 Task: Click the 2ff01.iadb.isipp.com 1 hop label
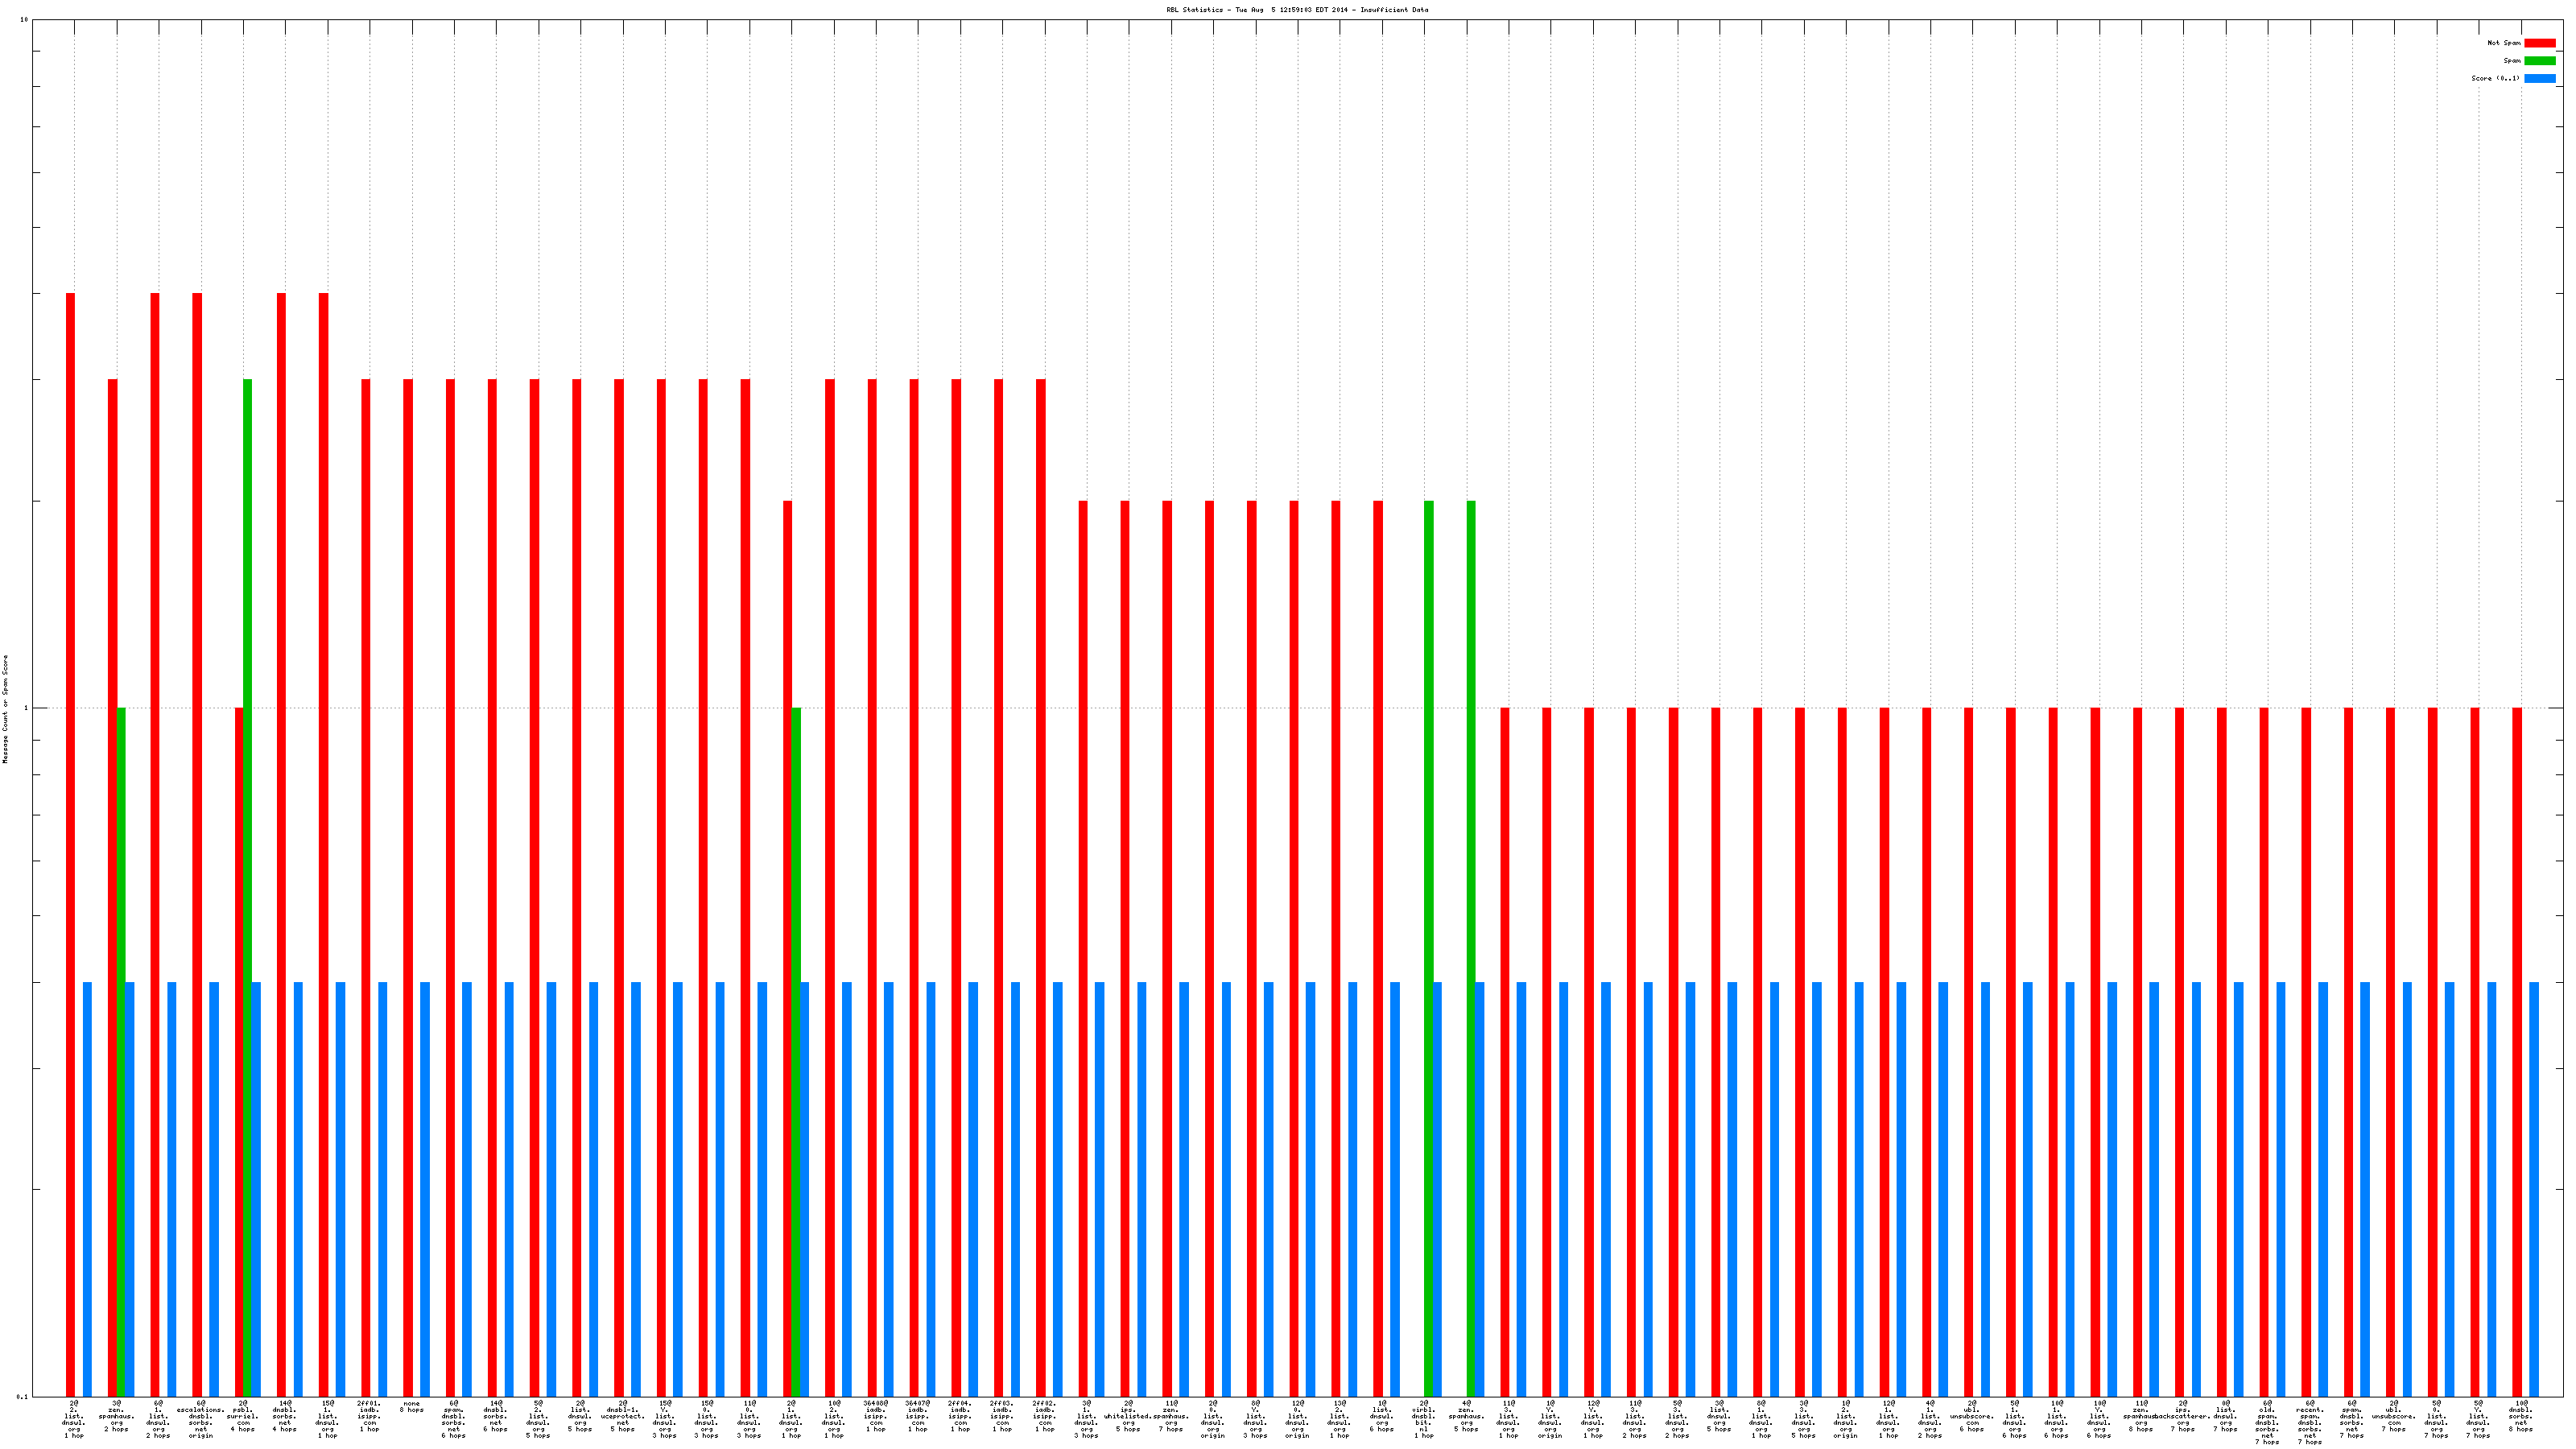pyautogui.click(x=369, y=1417)
